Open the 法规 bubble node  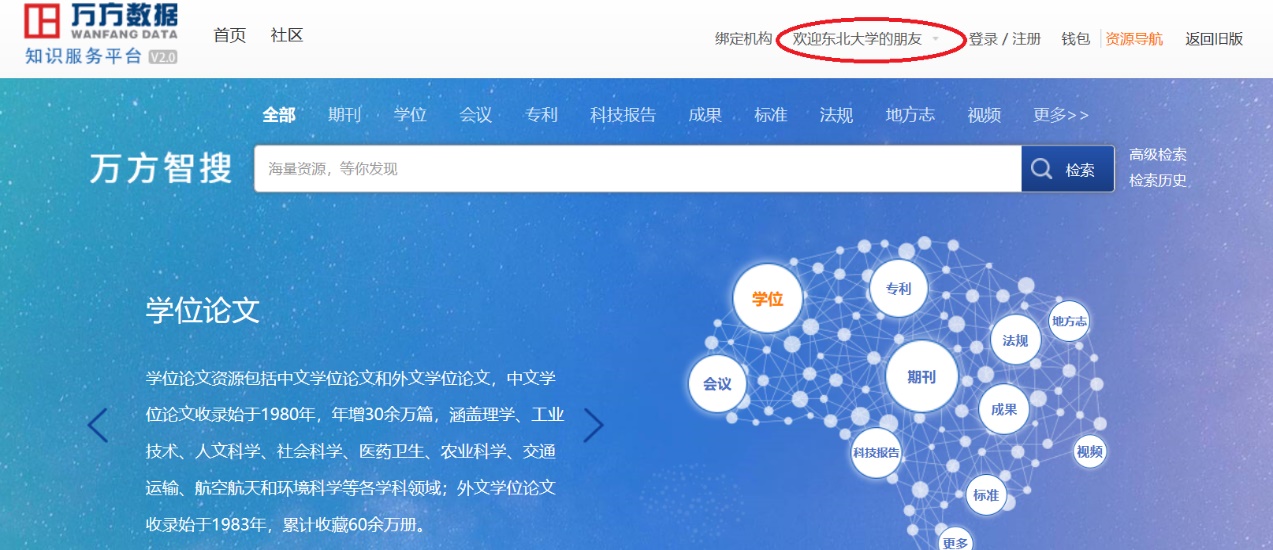[x=1015, y=341]
